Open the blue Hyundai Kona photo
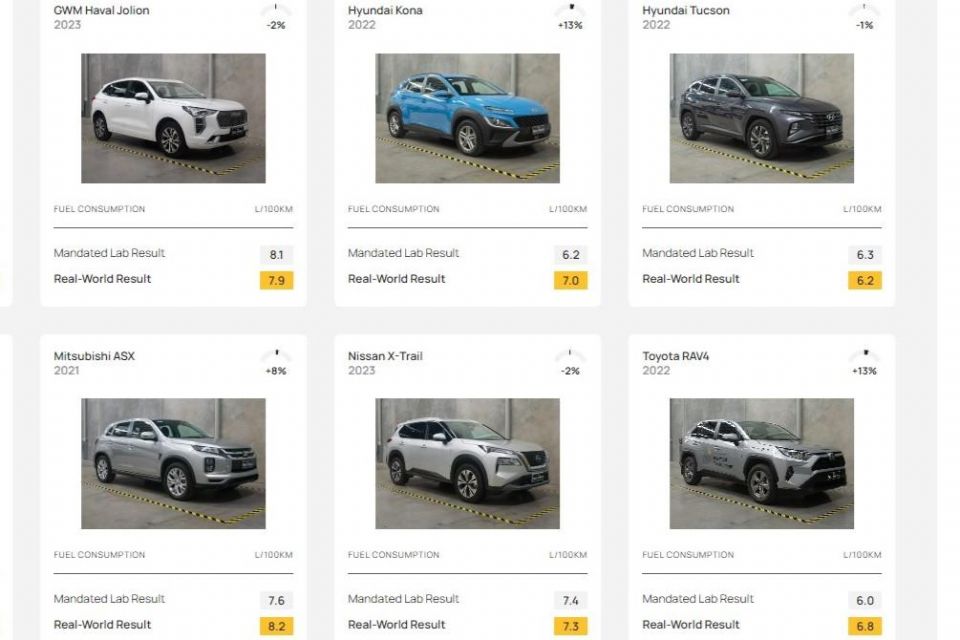The image size is (960, 640). tap(467, 118)
